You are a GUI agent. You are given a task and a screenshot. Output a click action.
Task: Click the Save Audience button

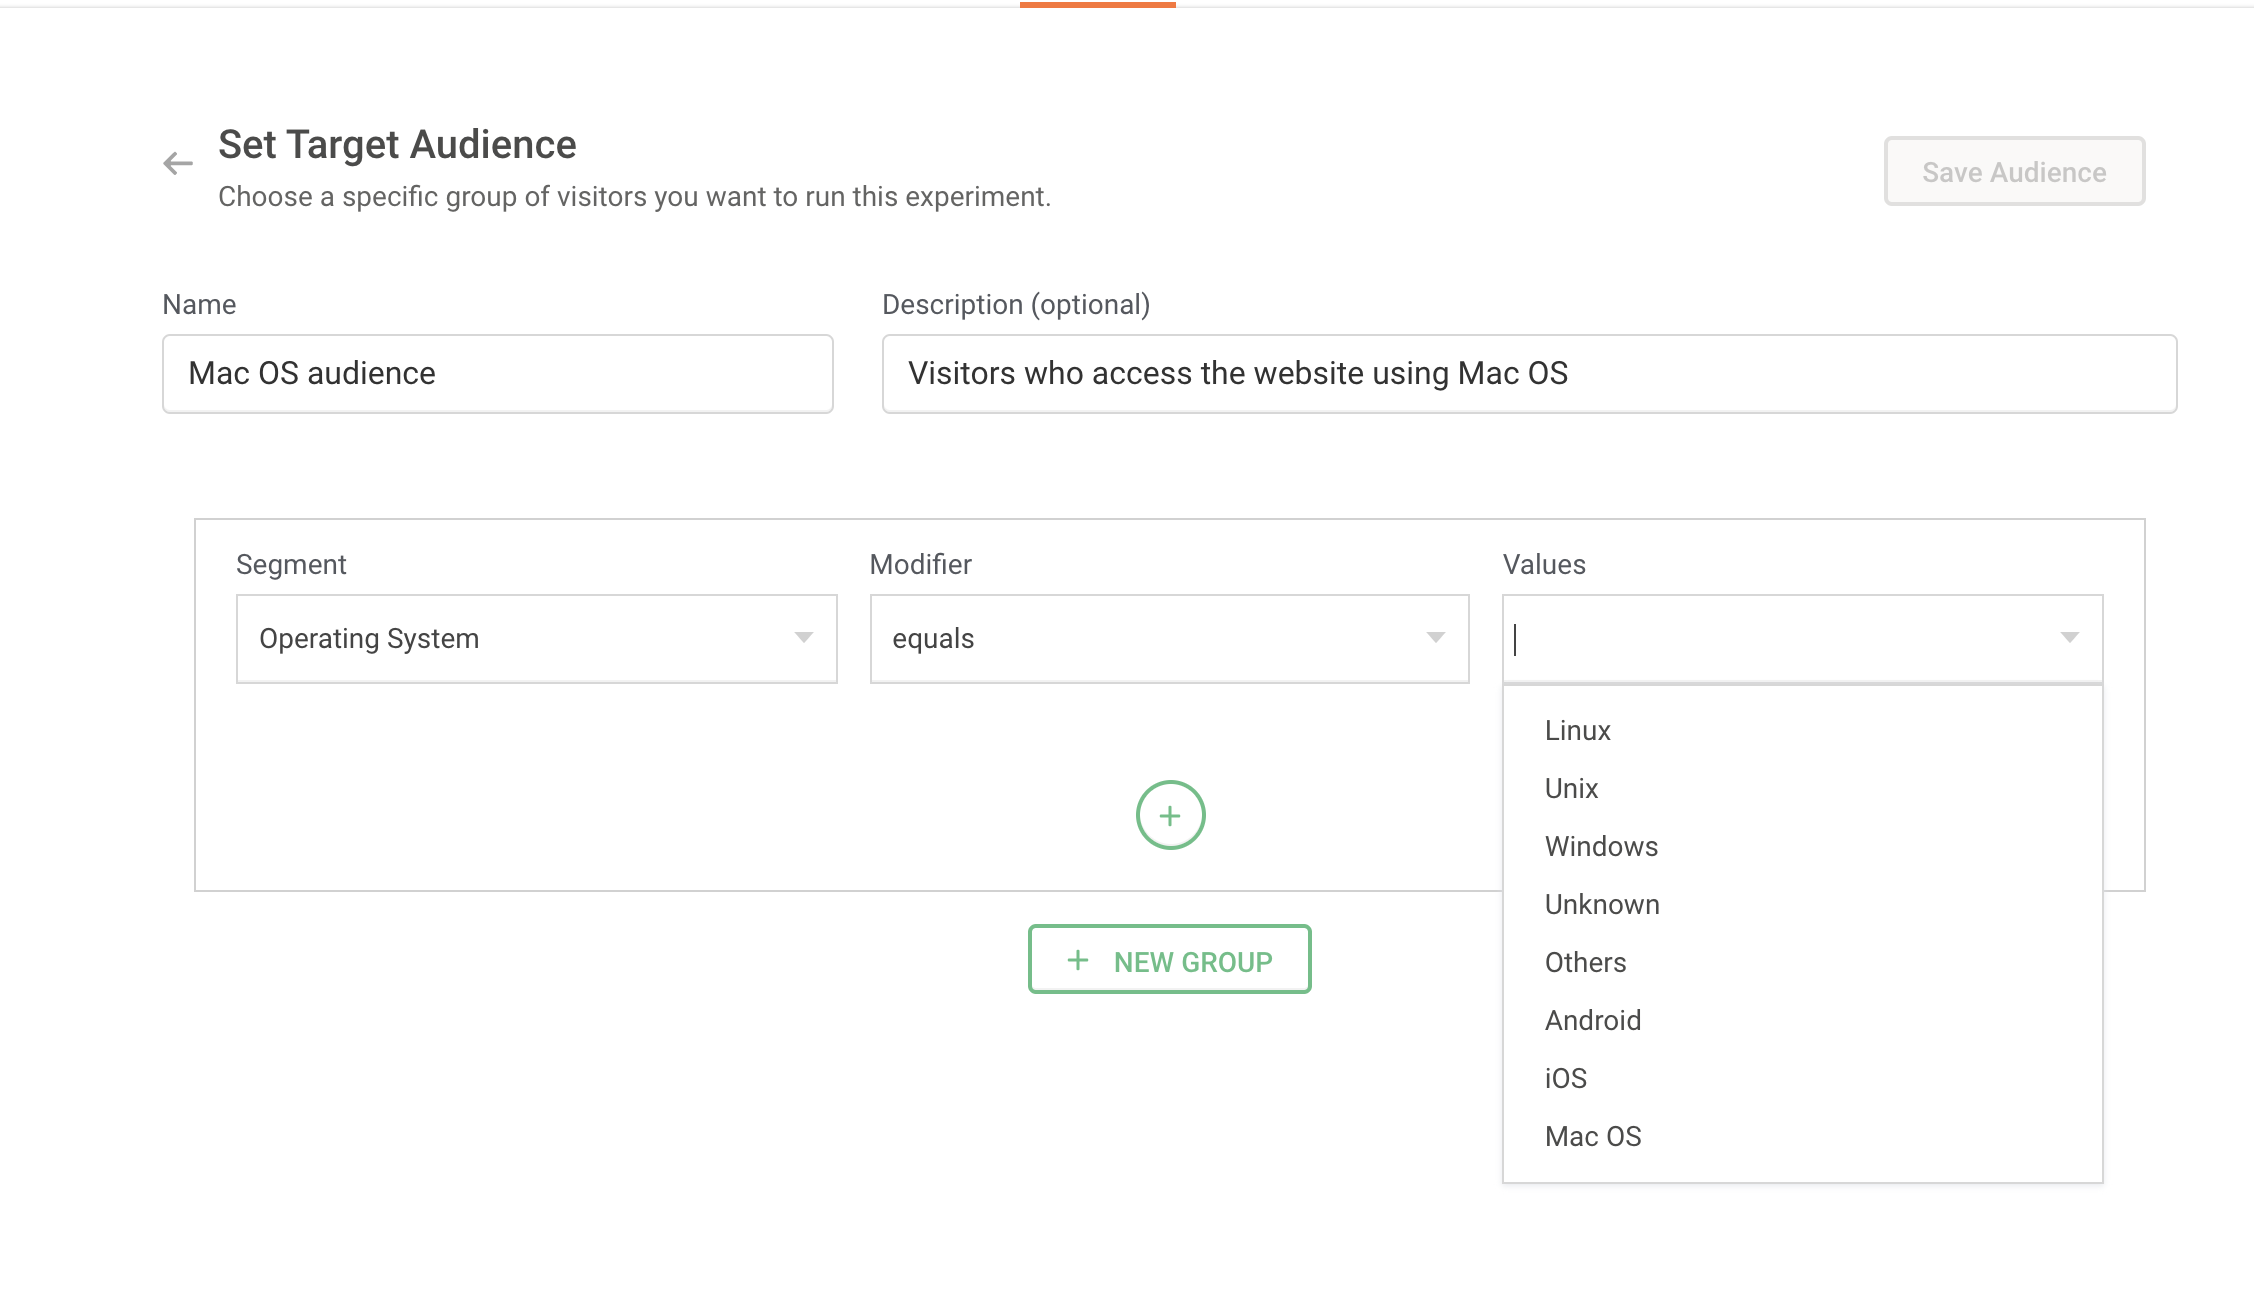[2014, 172]
